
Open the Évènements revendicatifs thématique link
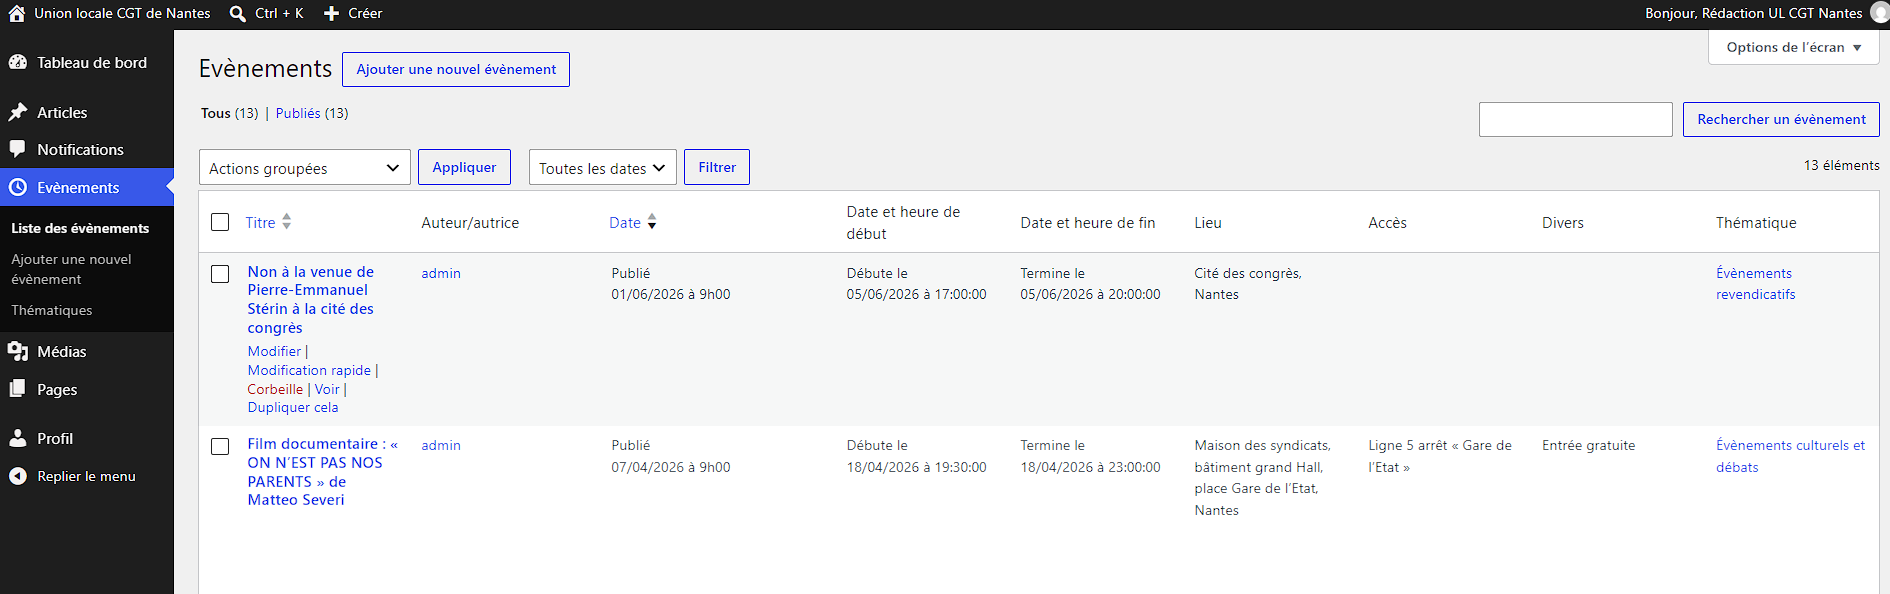tap(1756, 284)
